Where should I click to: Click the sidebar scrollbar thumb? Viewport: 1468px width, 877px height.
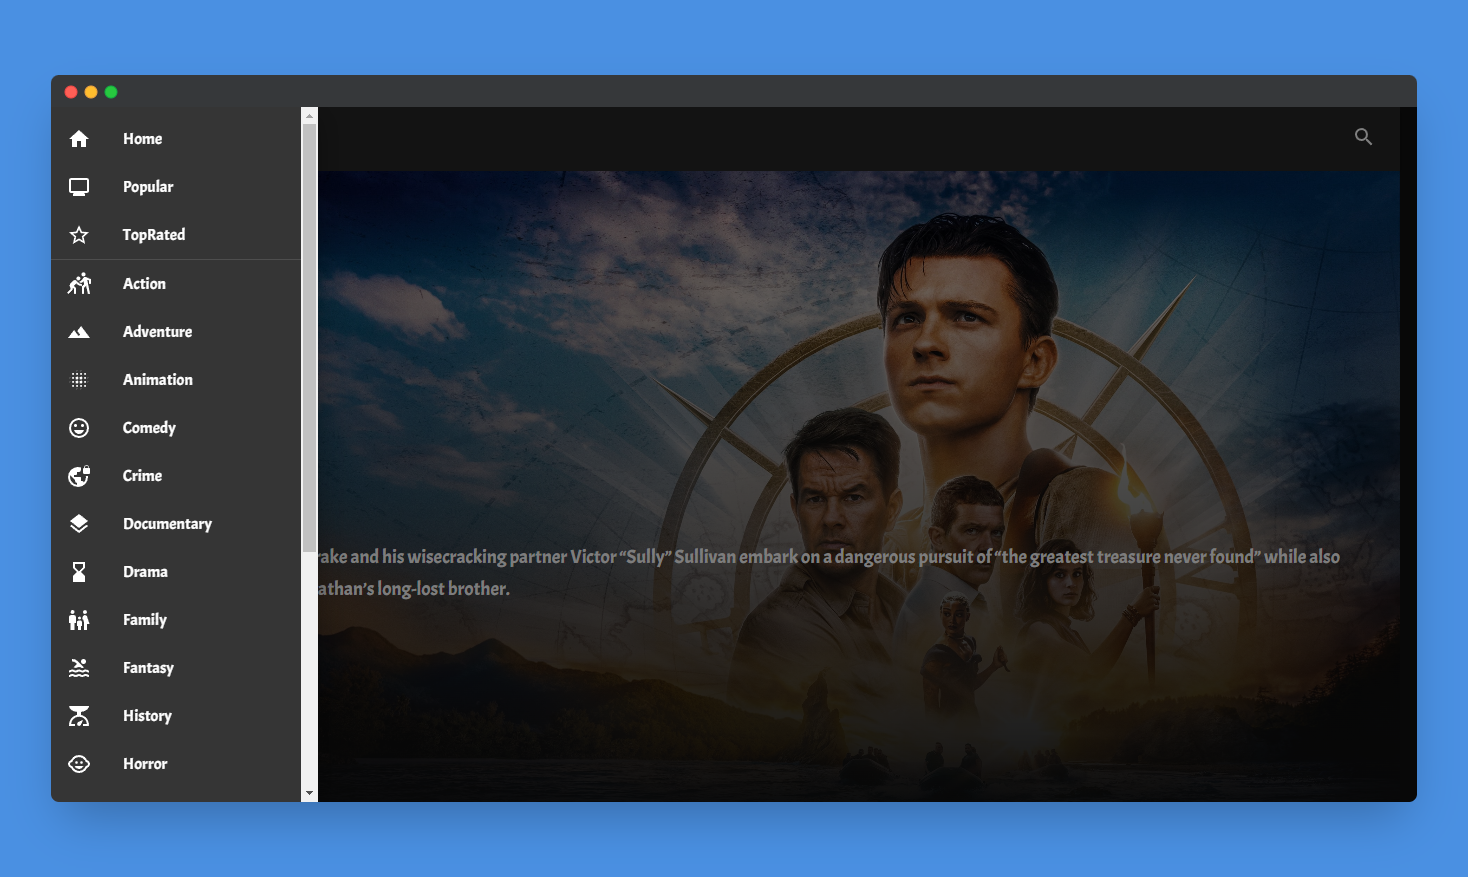pos(309,337)
